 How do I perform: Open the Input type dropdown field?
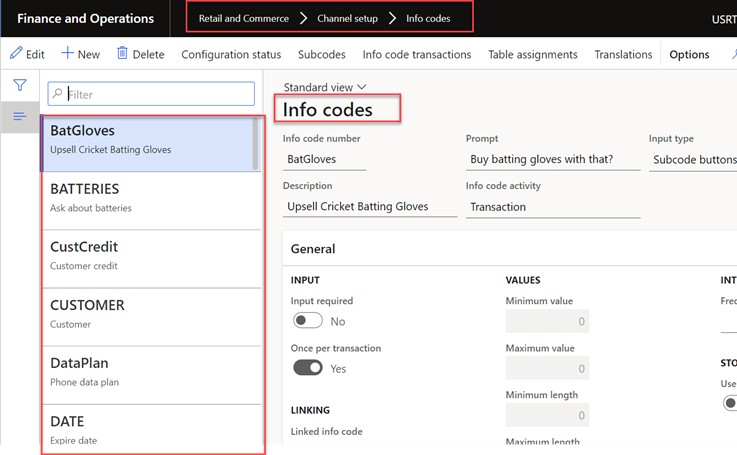coord(693,160)
